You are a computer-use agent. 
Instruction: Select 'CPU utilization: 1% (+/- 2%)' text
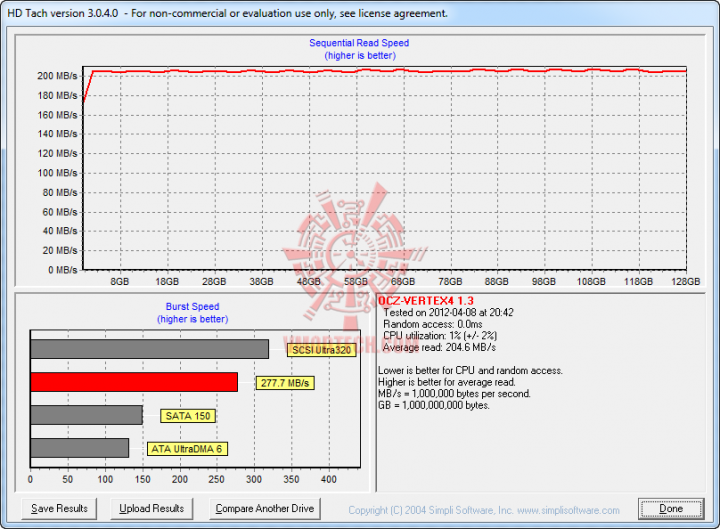[x=440, y=336]
